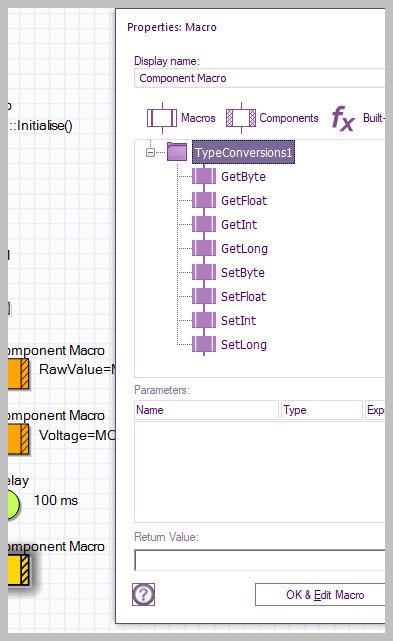
Task: Click the Return Value field
Action: 260,560
